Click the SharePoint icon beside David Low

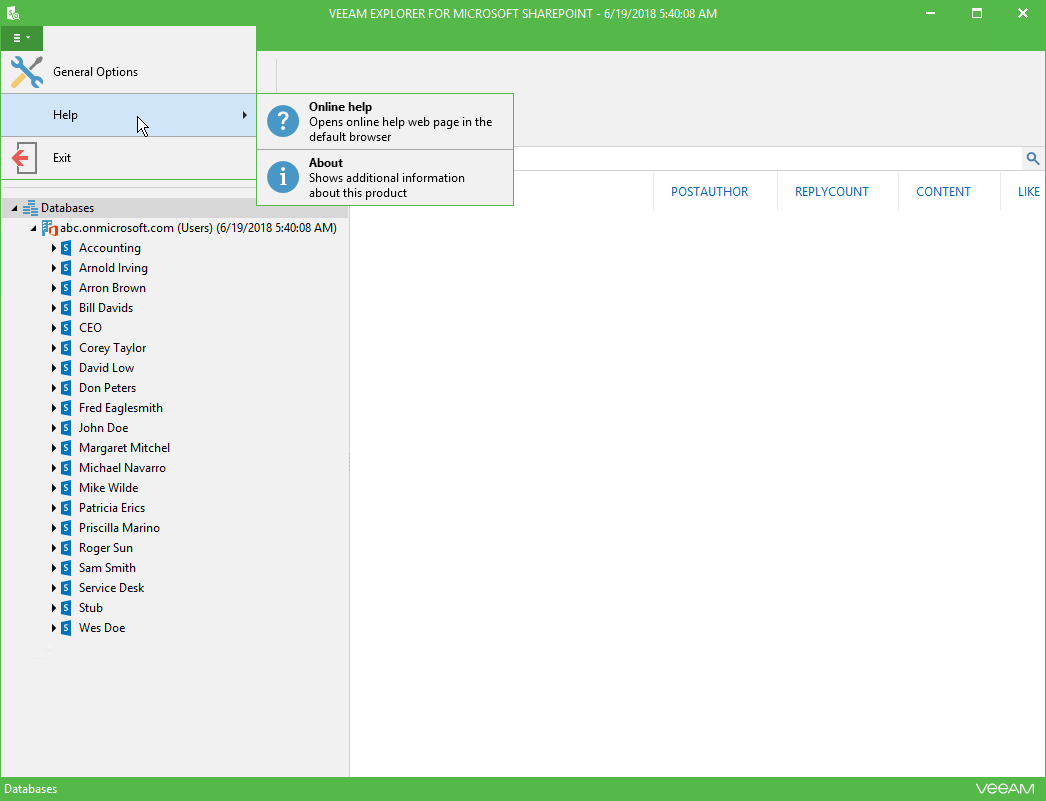66,368
